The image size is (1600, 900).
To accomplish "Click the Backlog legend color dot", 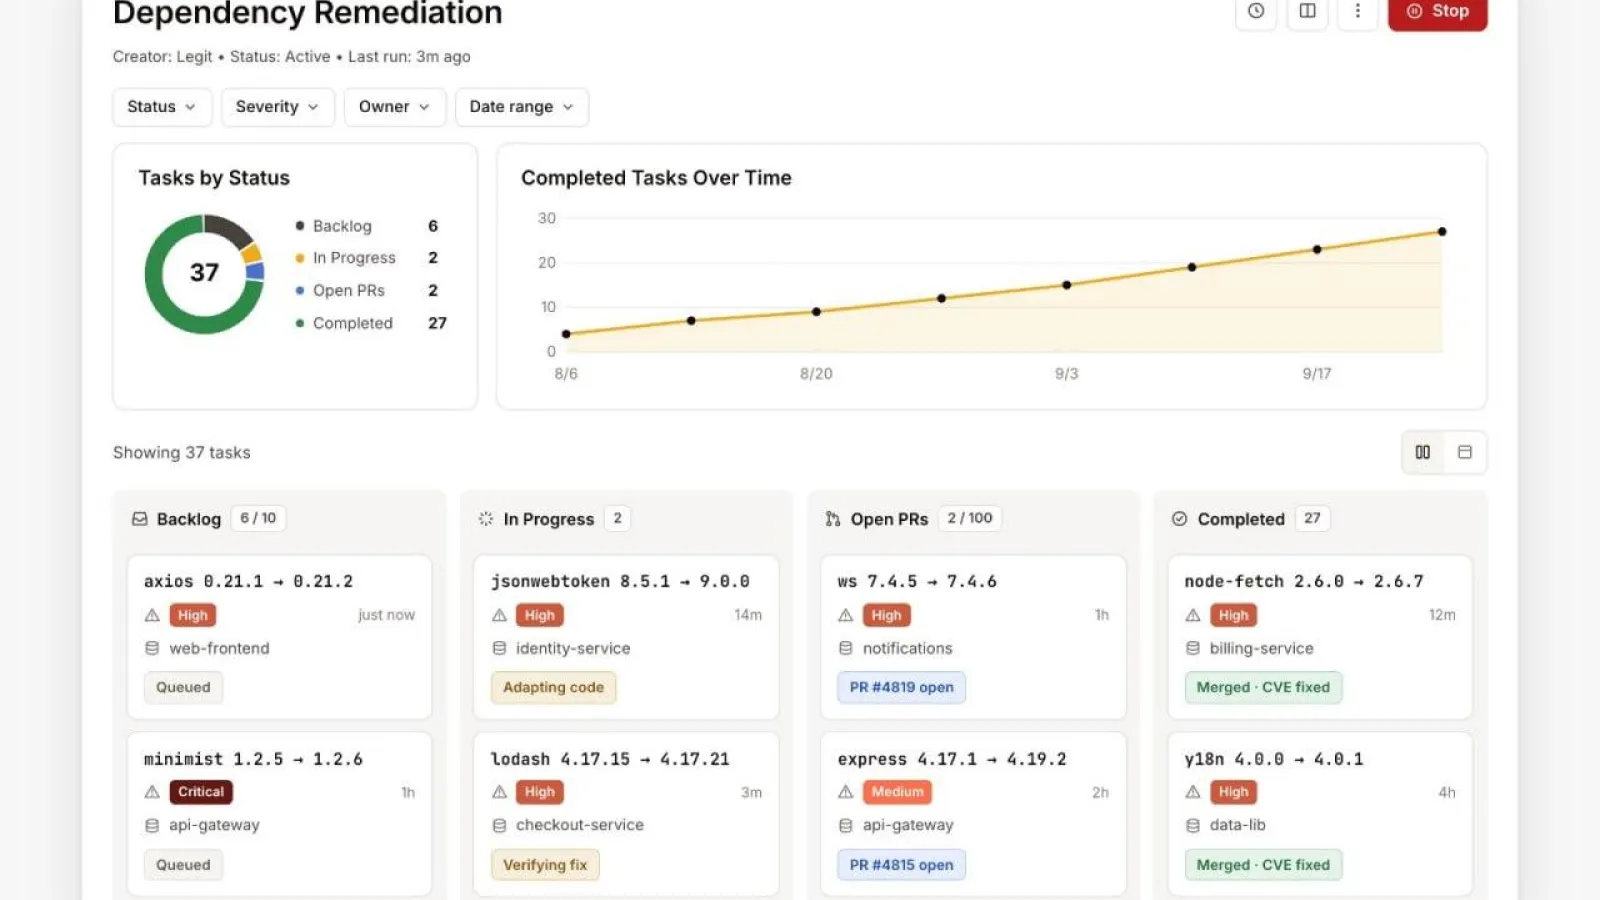I will [300, 226].
